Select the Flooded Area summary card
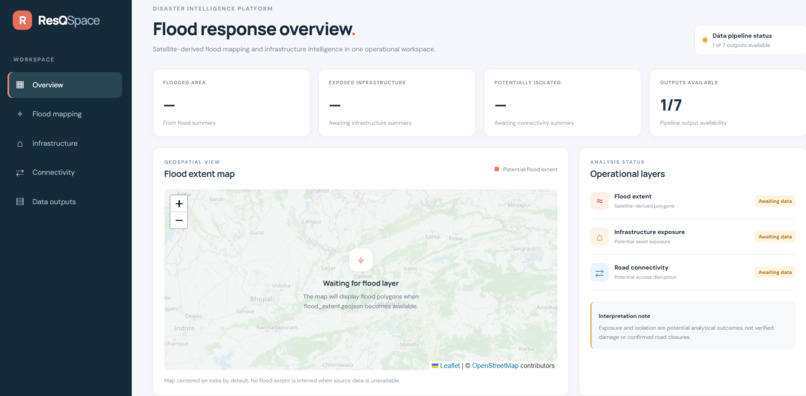This screenshot has width=806, height=396. coord(231,103)
